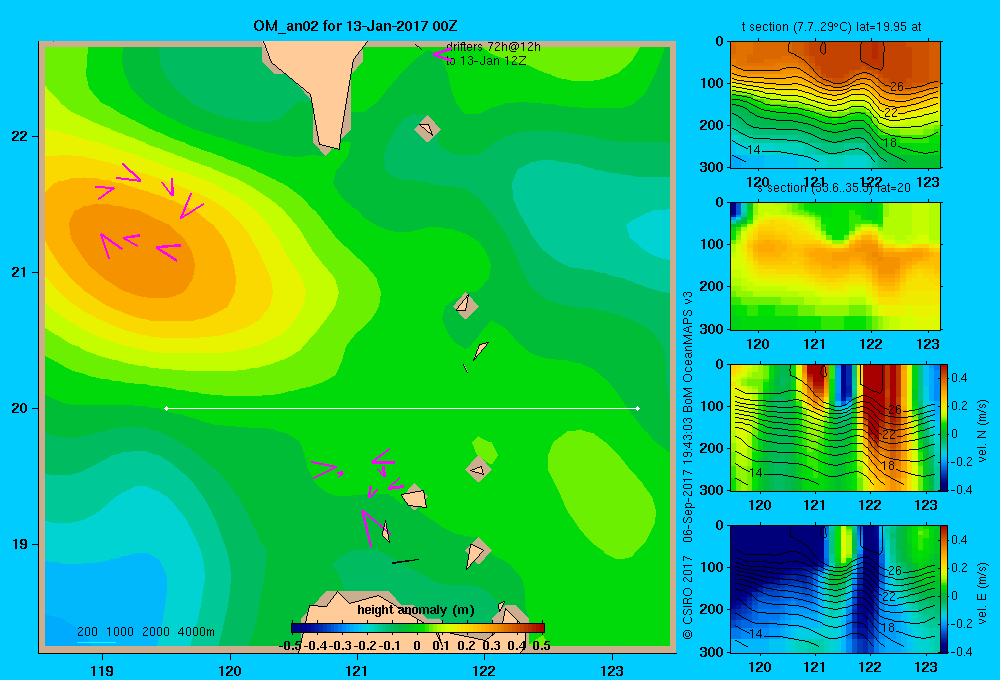Click the island near 122E, 20.8N
Screen dimensions: 1000x680
click(x=466, y=305)
